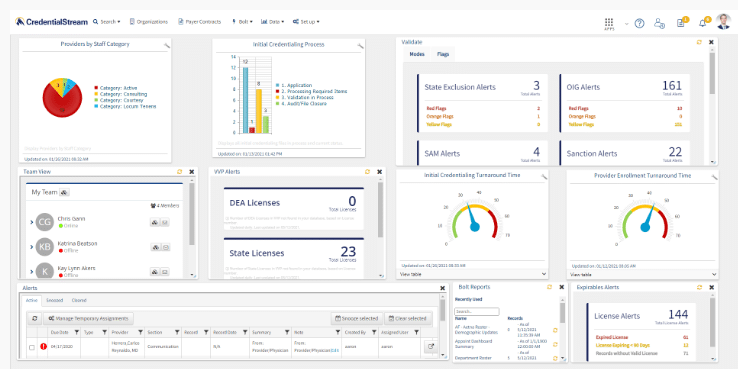Click Manage Temporary Assignments button
Screen dimensions: 738x369
89,318
